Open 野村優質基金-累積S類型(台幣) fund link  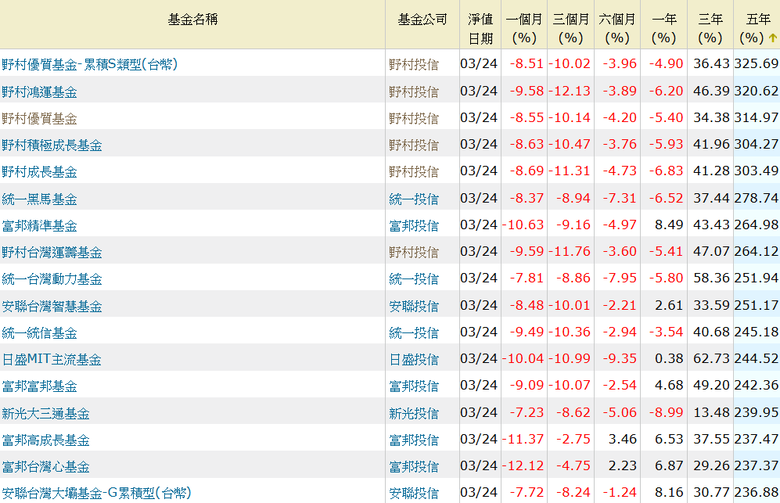90,64
